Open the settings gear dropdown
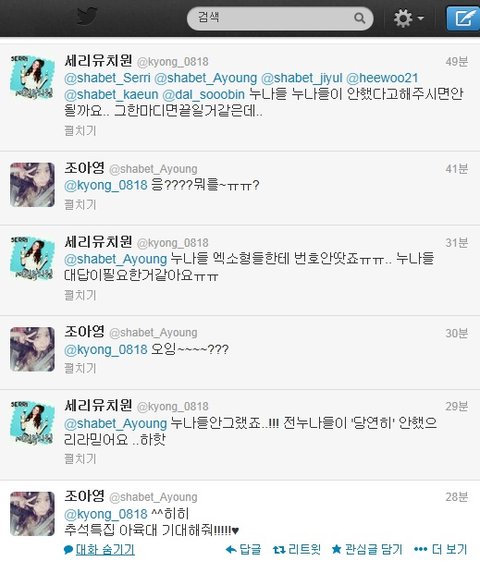Screen dimensions: 480x561 coord(408,18)
